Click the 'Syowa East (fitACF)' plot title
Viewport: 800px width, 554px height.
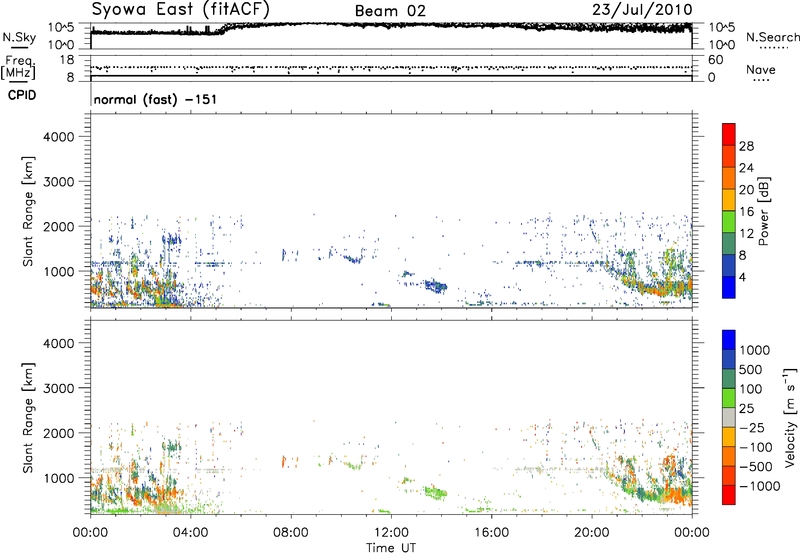181,9
